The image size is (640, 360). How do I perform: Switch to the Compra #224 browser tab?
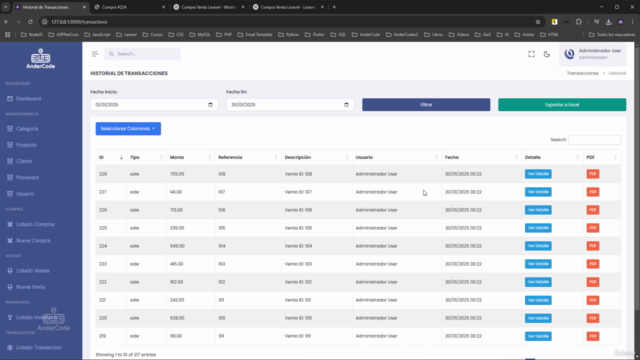tap(129, 7)
